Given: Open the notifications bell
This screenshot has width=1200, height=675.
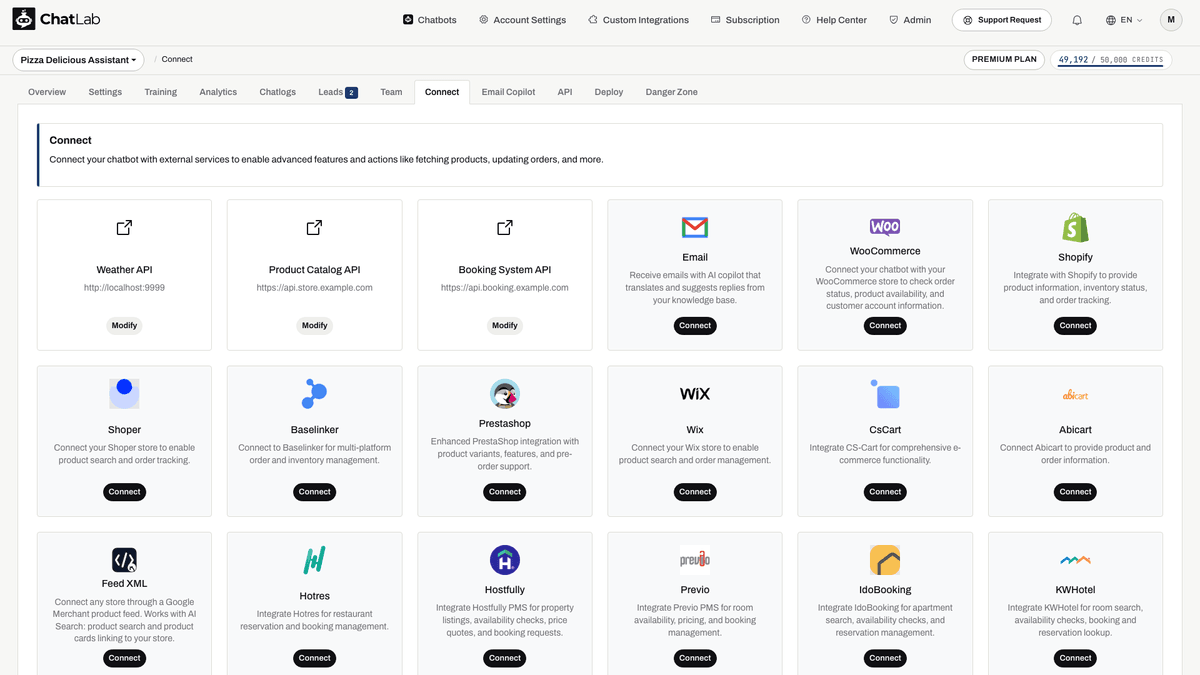Looking at the screenshot, I should [x=1077, y=20].
